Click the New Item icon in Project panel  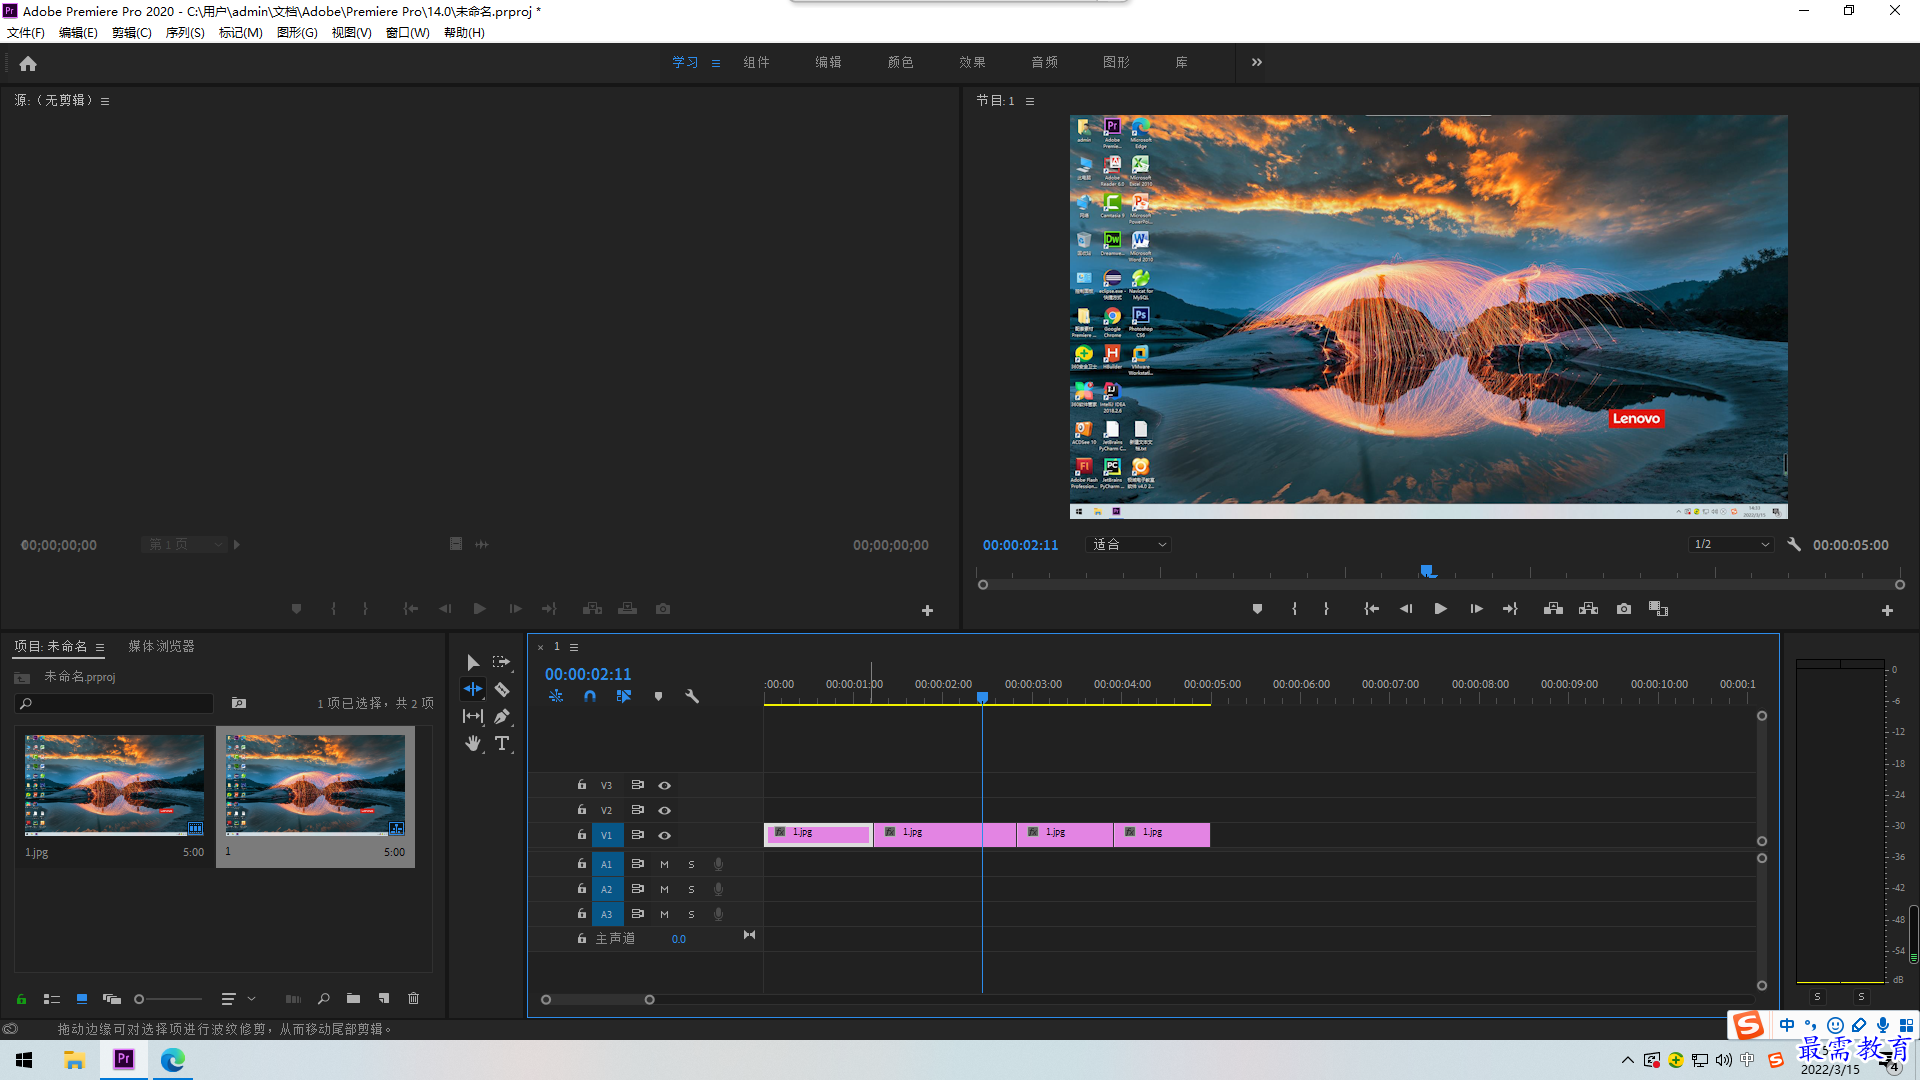383,998
